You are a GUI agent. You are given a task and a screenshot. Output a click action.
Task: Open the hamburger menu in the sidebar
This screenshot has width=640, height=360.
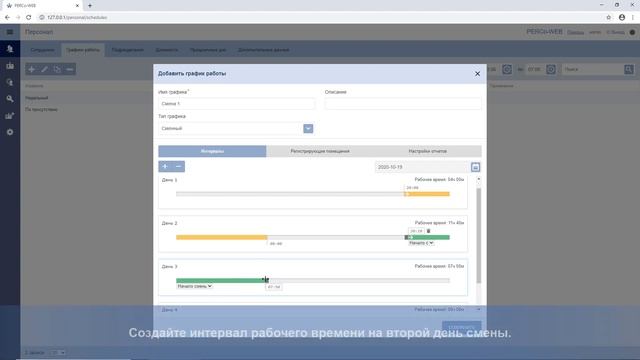pos(10,32)
